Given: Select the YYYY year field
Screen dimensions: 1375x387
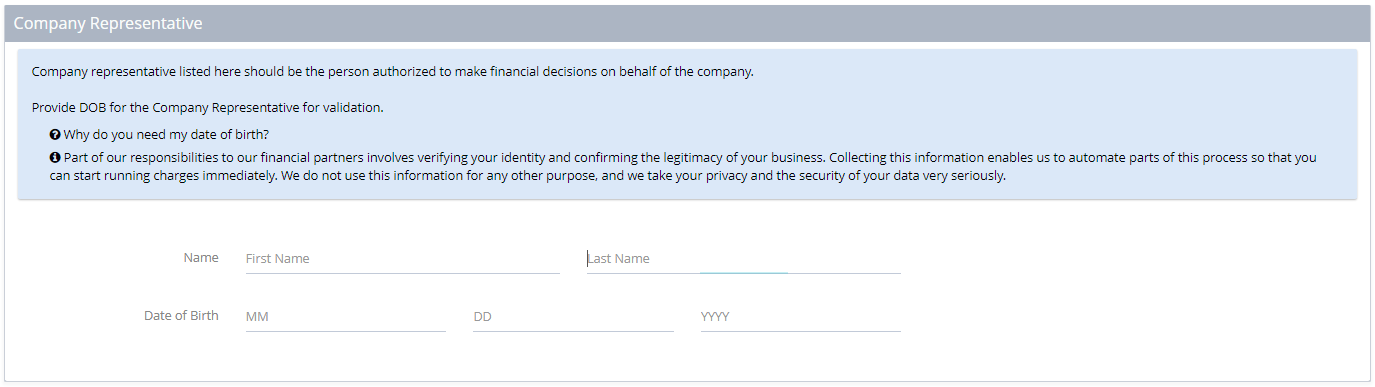Looking at the screenshot, I should tap(800, 316).
